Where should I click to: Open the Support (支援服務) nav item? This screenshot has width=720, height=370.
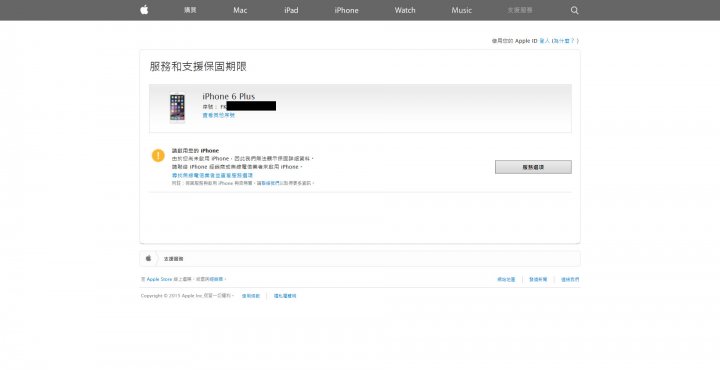point(520,10)
